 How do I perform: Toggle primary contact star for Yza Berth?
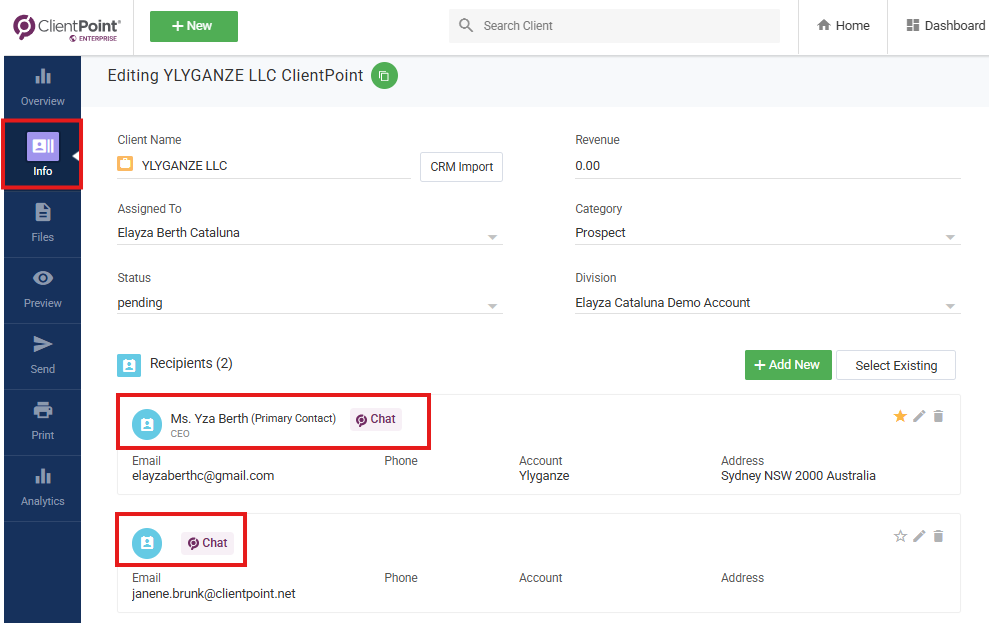pyautogui.click(x=900, y=416)
